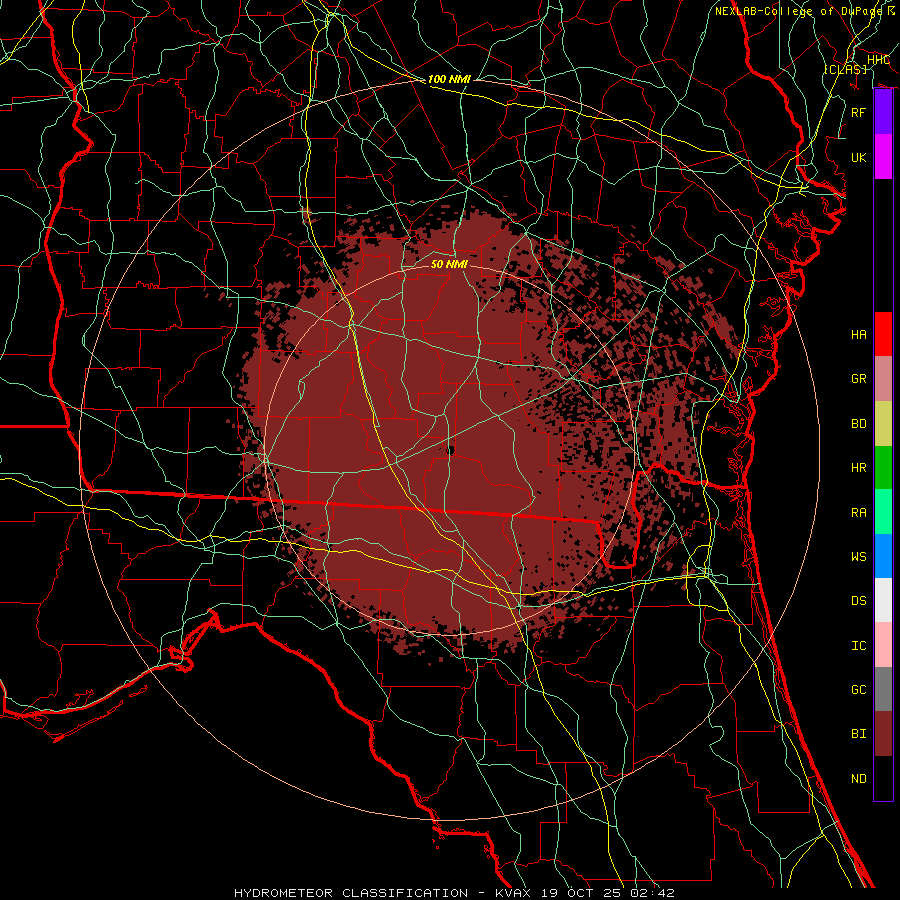Click the BI dark-red legend swatch
Image resolution: width=900 pixels, height=900 pixels.
[883, 734]
